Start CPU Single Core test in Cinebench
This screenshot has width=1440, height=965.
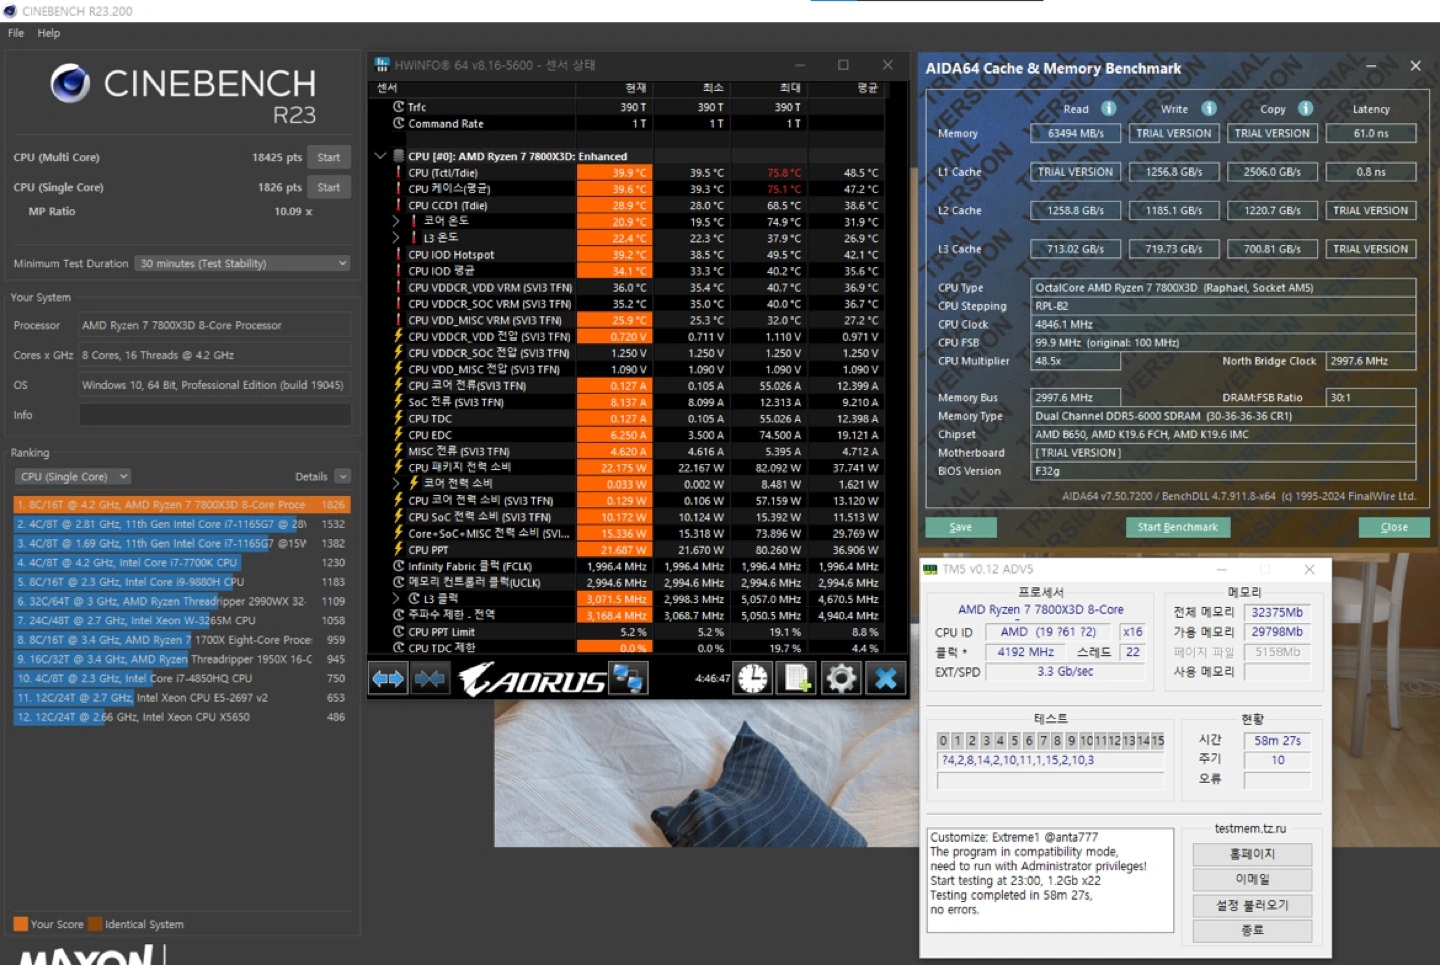(329, 187)
